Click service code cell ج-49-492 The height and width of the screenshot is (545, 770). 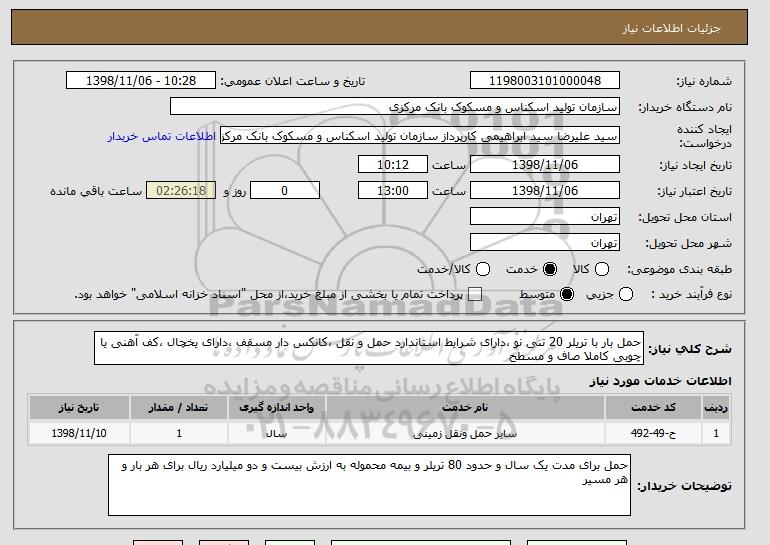(653, 433)
